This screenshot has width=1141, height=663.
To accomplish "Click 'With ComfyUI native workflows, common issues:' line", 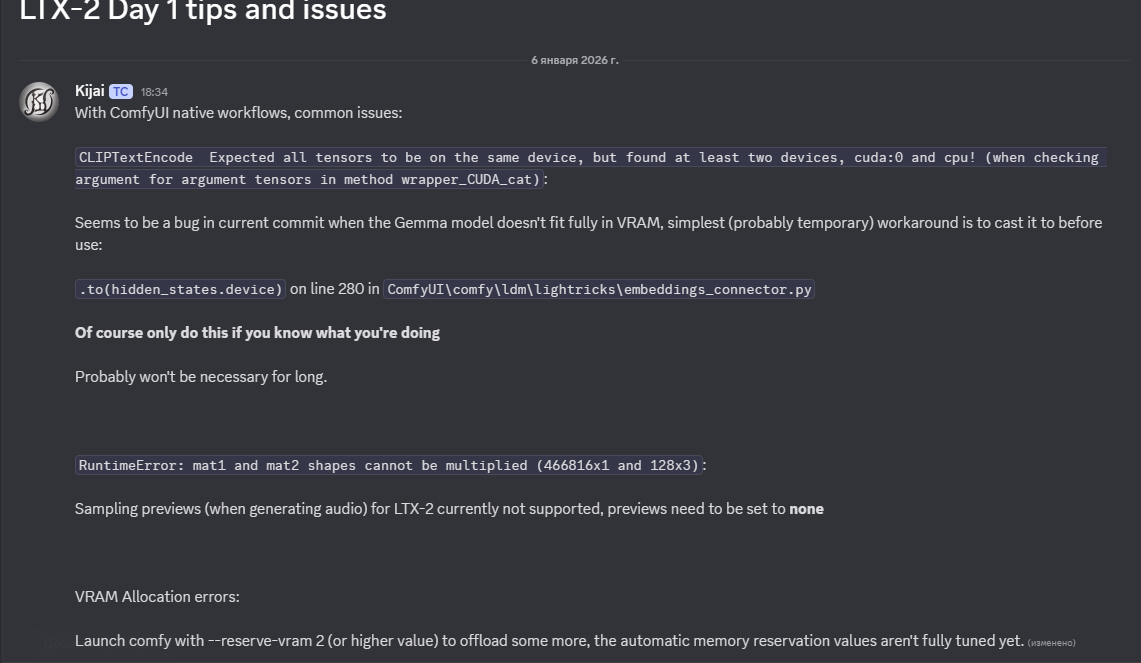I will pos(238,113).
